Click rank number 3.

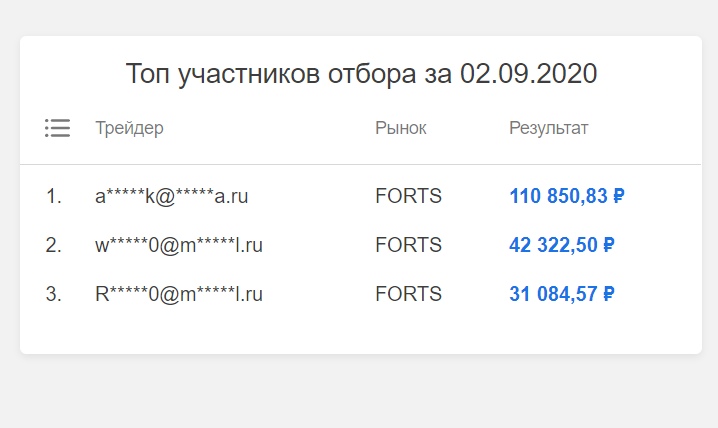coord(54,294)
